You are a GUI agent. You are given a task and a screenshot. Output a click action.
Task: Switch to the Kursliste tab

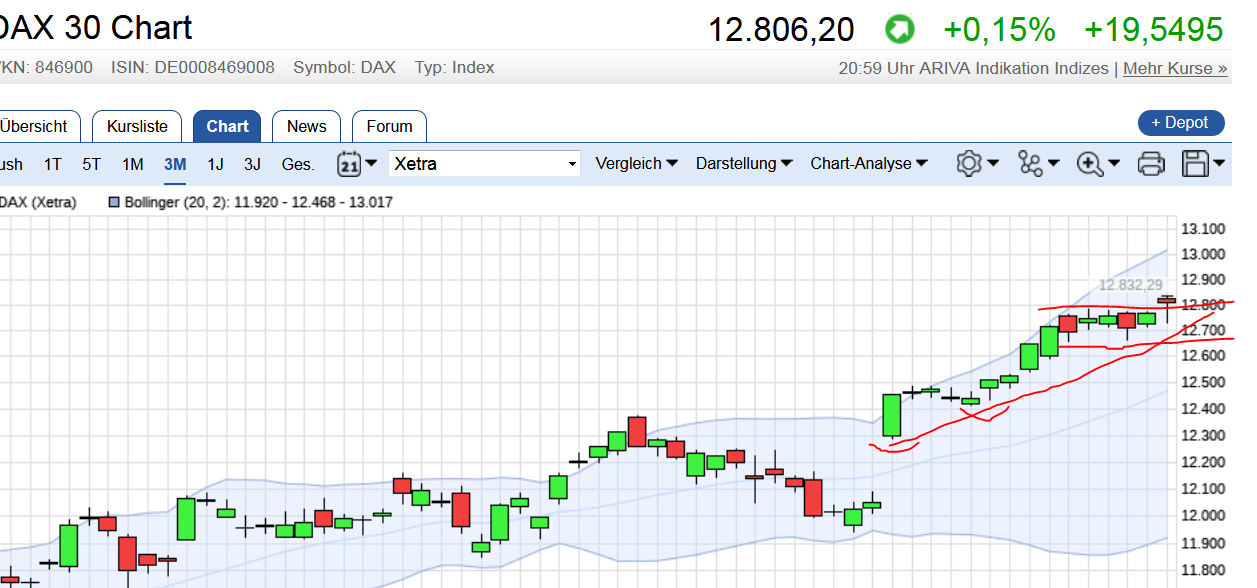tap(136, 126)
